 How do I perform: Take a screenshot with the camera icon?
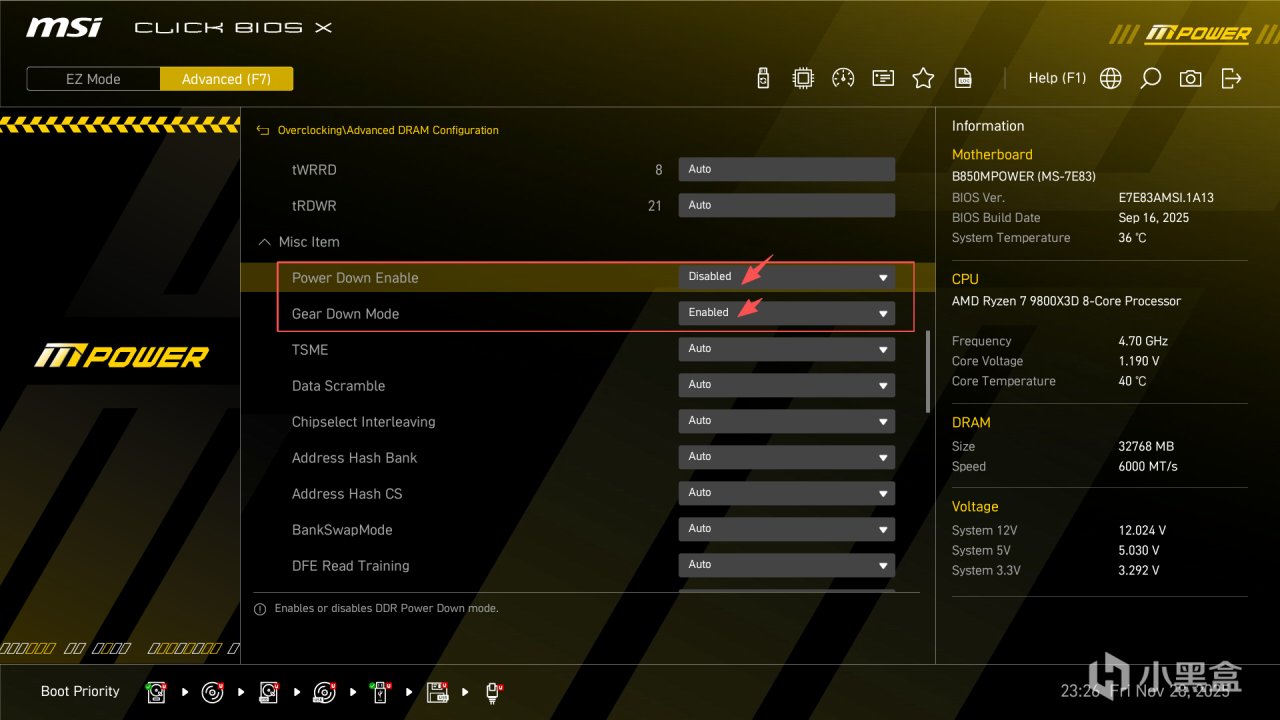point(1190,78)
